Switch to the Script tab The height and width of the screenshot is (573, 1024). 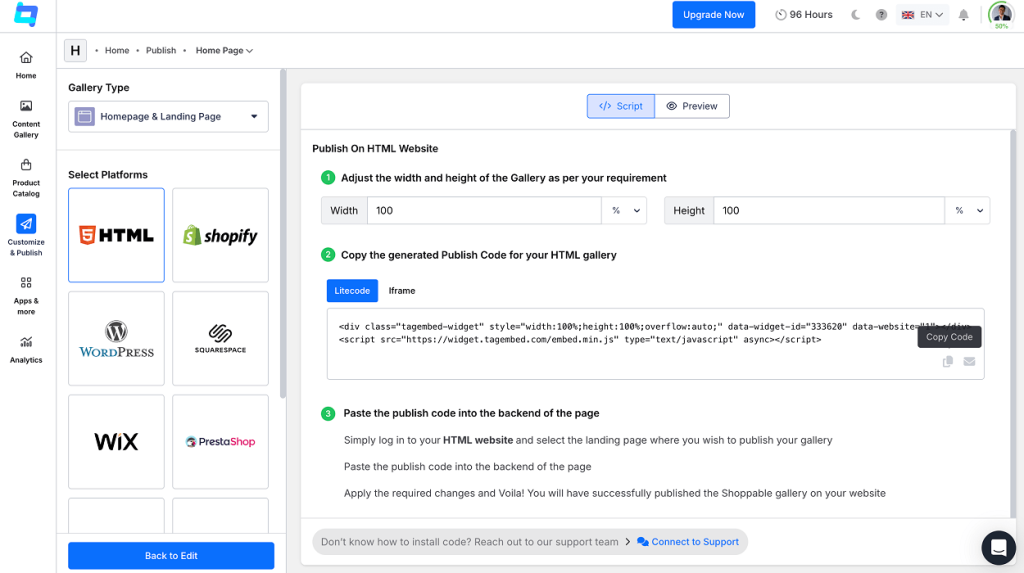point(620,106)
